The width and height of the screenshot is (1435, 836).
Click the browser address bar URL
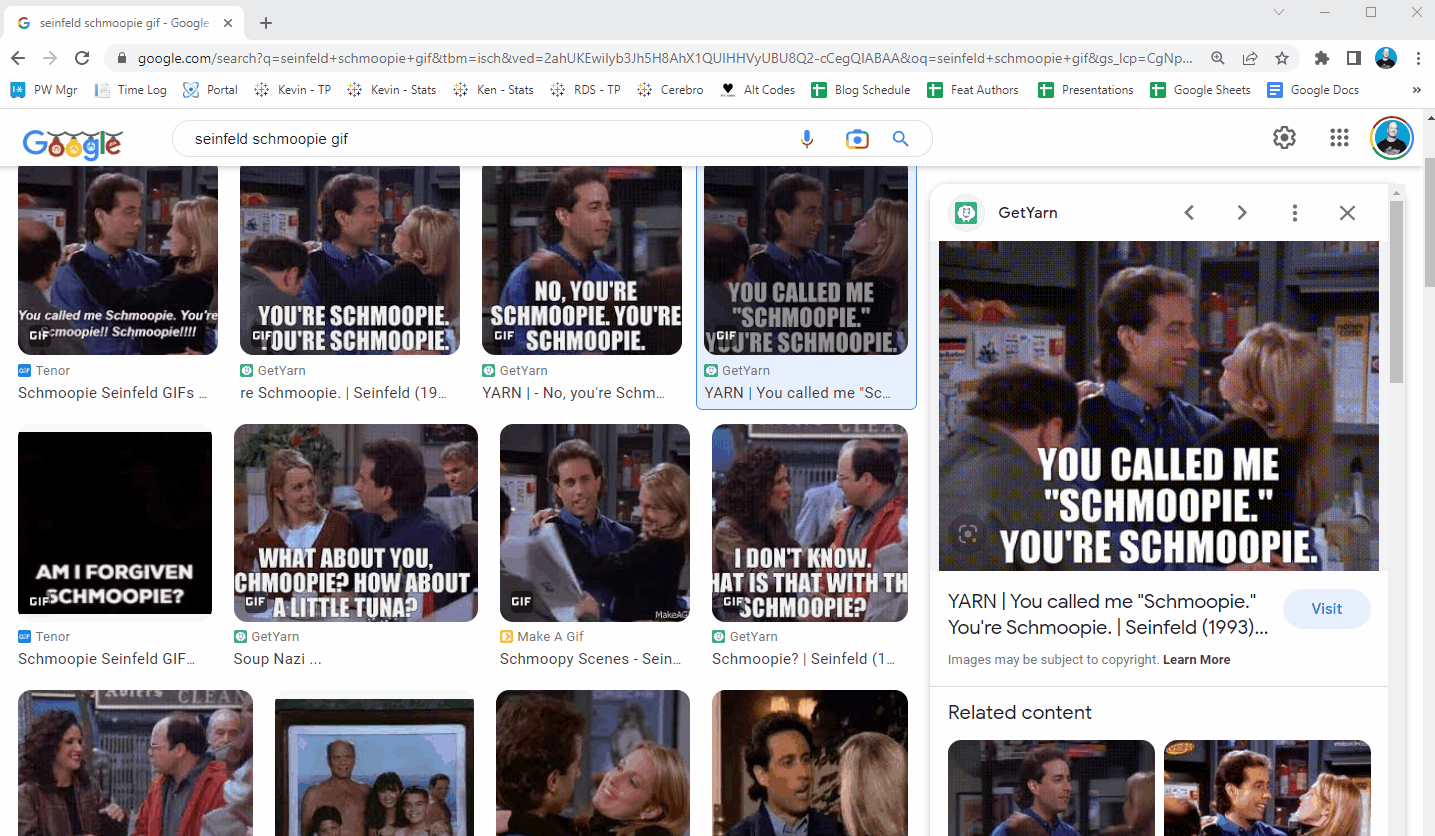click(x=665, y=58)
